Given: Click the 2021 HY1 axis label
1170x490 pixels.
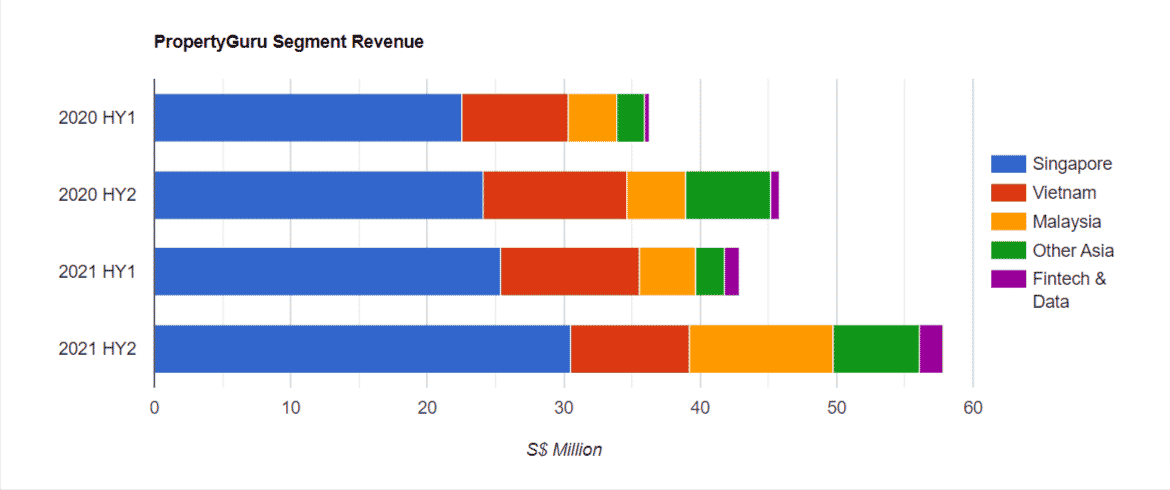Looking at the screenshot, I should [97, 271].
